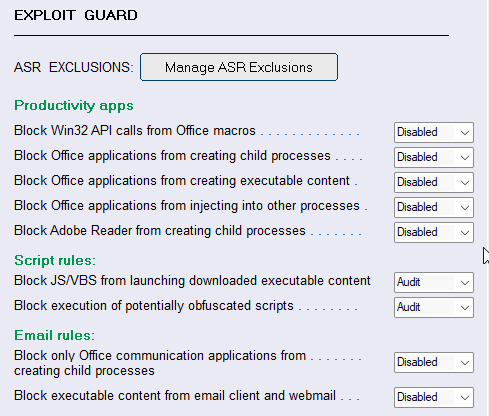Open Manage ASR Exclusions dialog

click(239, 67)
